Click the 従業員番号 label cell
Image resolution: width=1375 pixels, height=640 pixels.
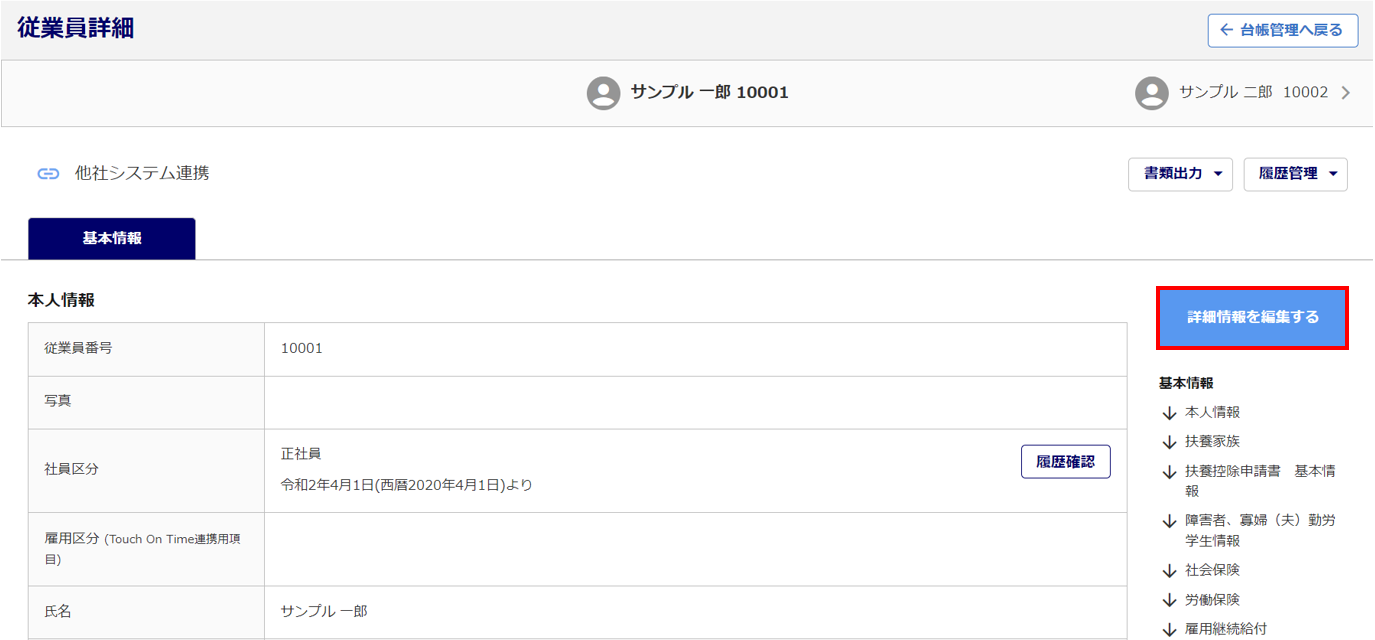[x=146, y=349]
